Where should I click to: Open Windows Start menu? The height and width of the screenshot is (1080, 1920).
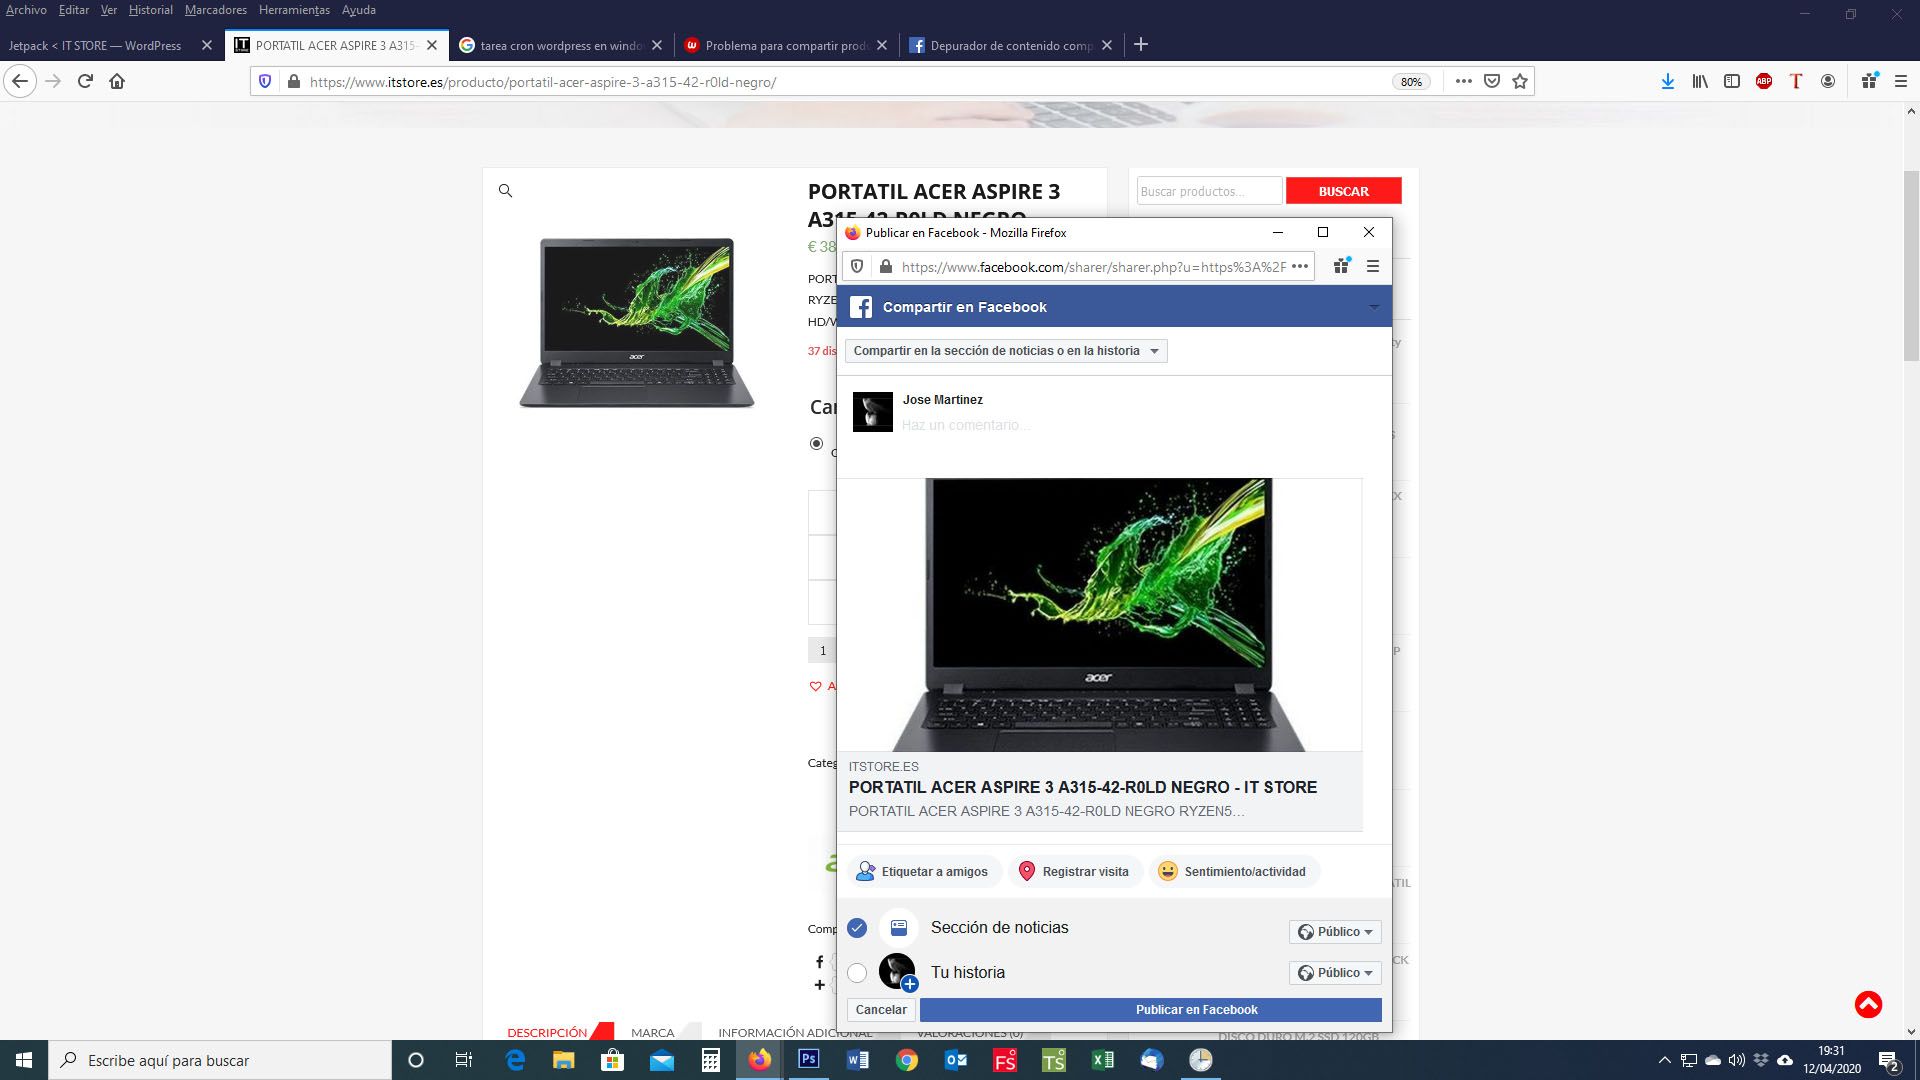[x=24, y=1060]
